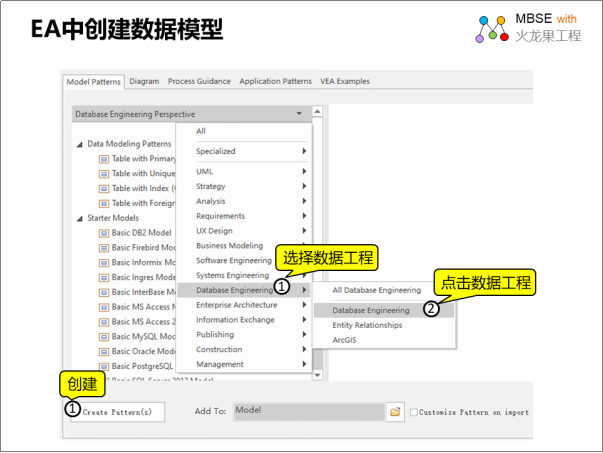Click the folder browse icon beside Model field
This screenshot has height=453, width=603.
pyautogui.click(x=395, y=412)
